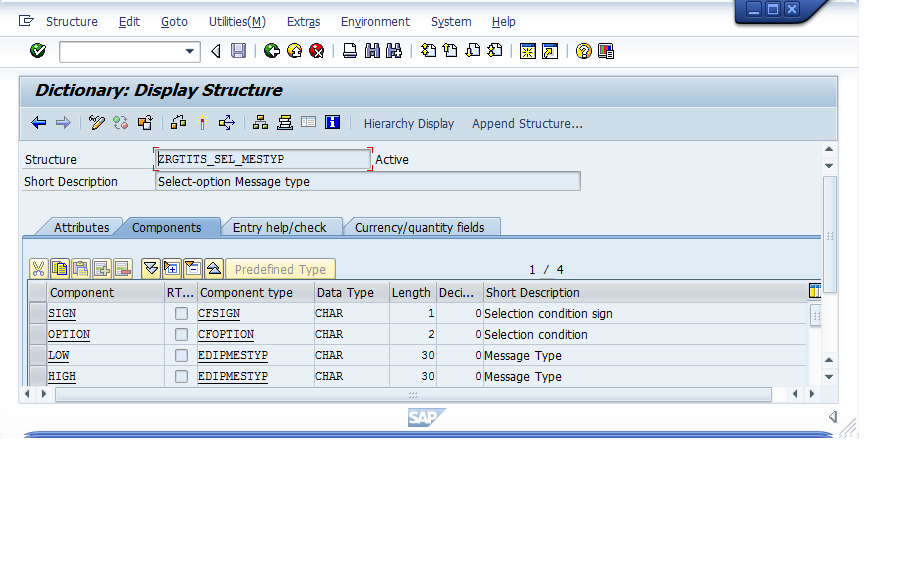Open Help via yellow question mark icon
Viewport: 924px width, 562px height.
(x=584, y=51)
